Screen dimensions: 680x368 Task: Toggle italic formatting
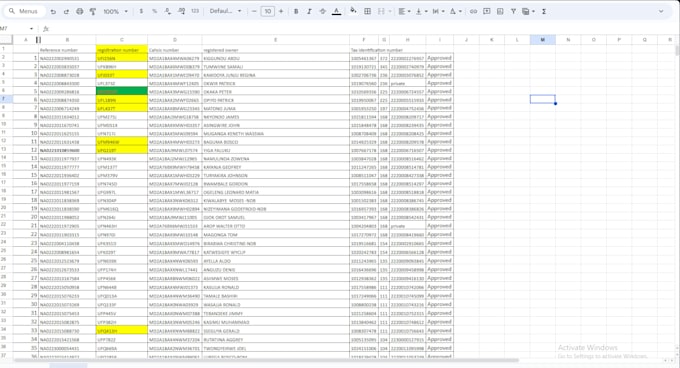point(309,11)
